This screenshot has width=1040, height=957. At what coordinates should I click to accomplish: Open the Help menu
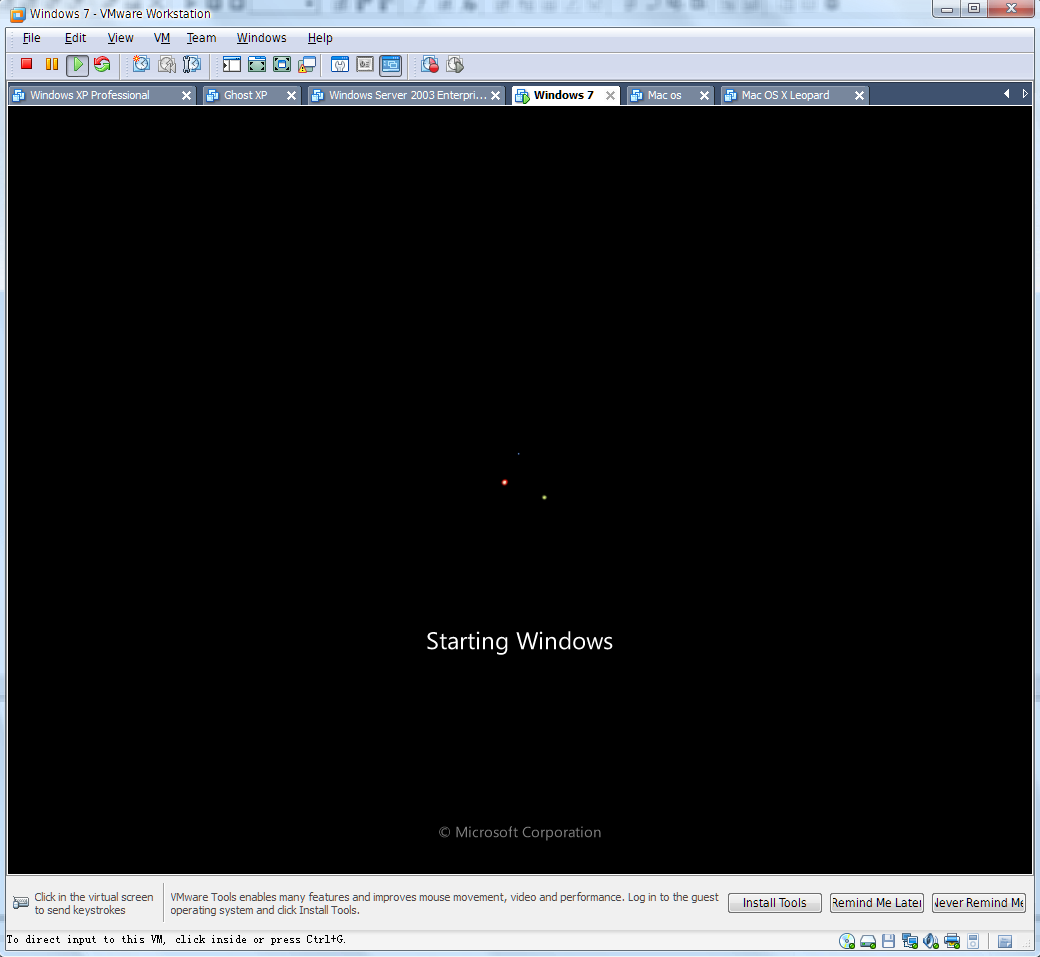point(320,38)
